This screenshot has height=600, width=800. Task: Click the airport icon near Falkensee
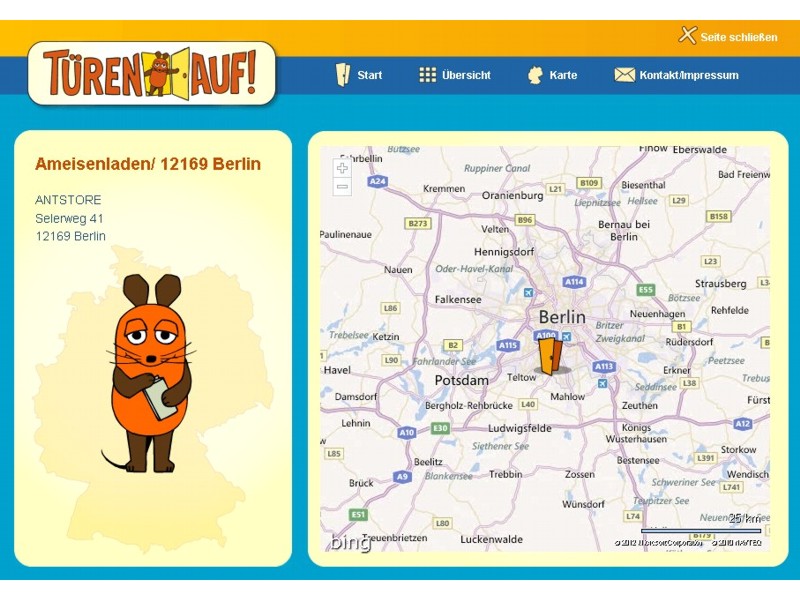(x=529, y=292)
